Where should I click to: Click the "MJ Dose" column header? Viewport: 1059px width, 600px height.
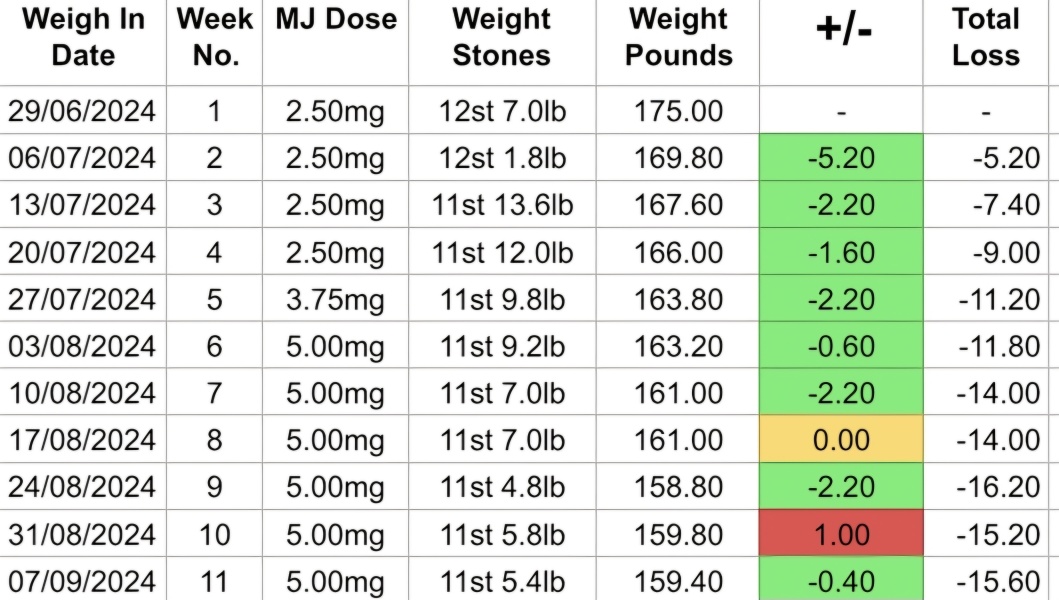[x=336, y=20]
